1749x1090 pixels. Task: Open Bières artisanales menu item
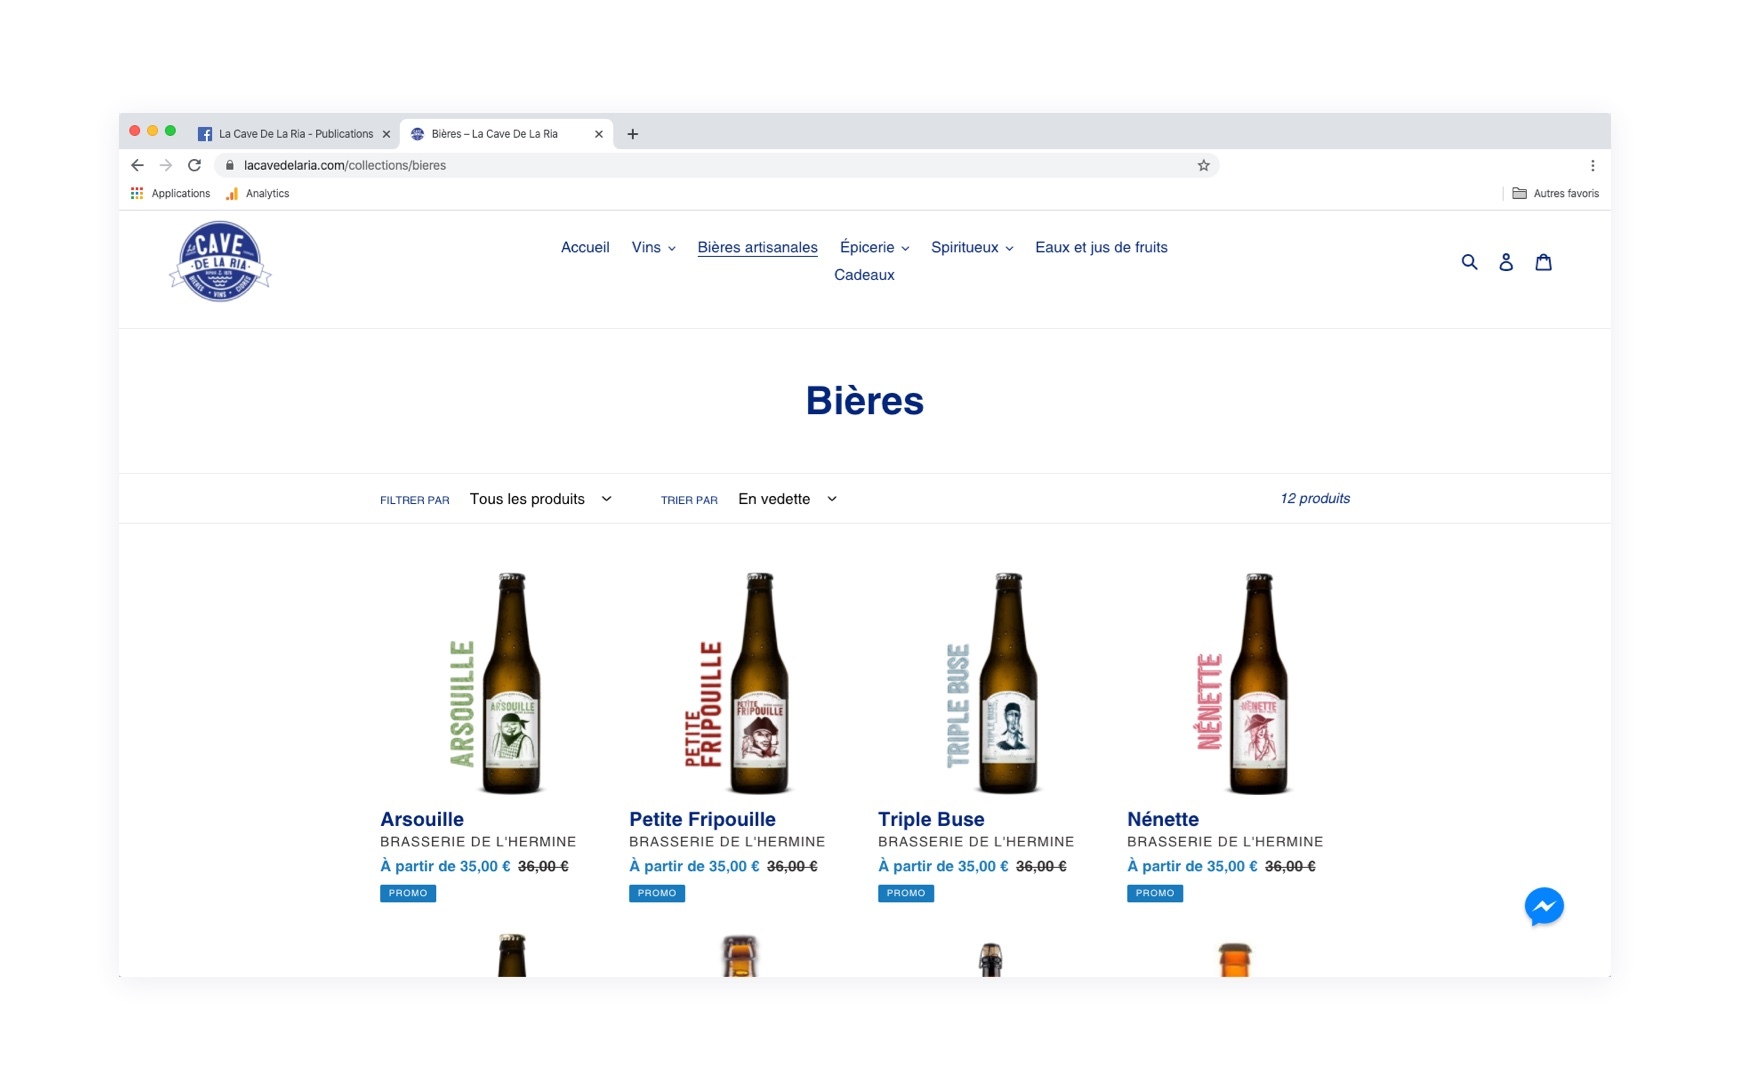757,248
